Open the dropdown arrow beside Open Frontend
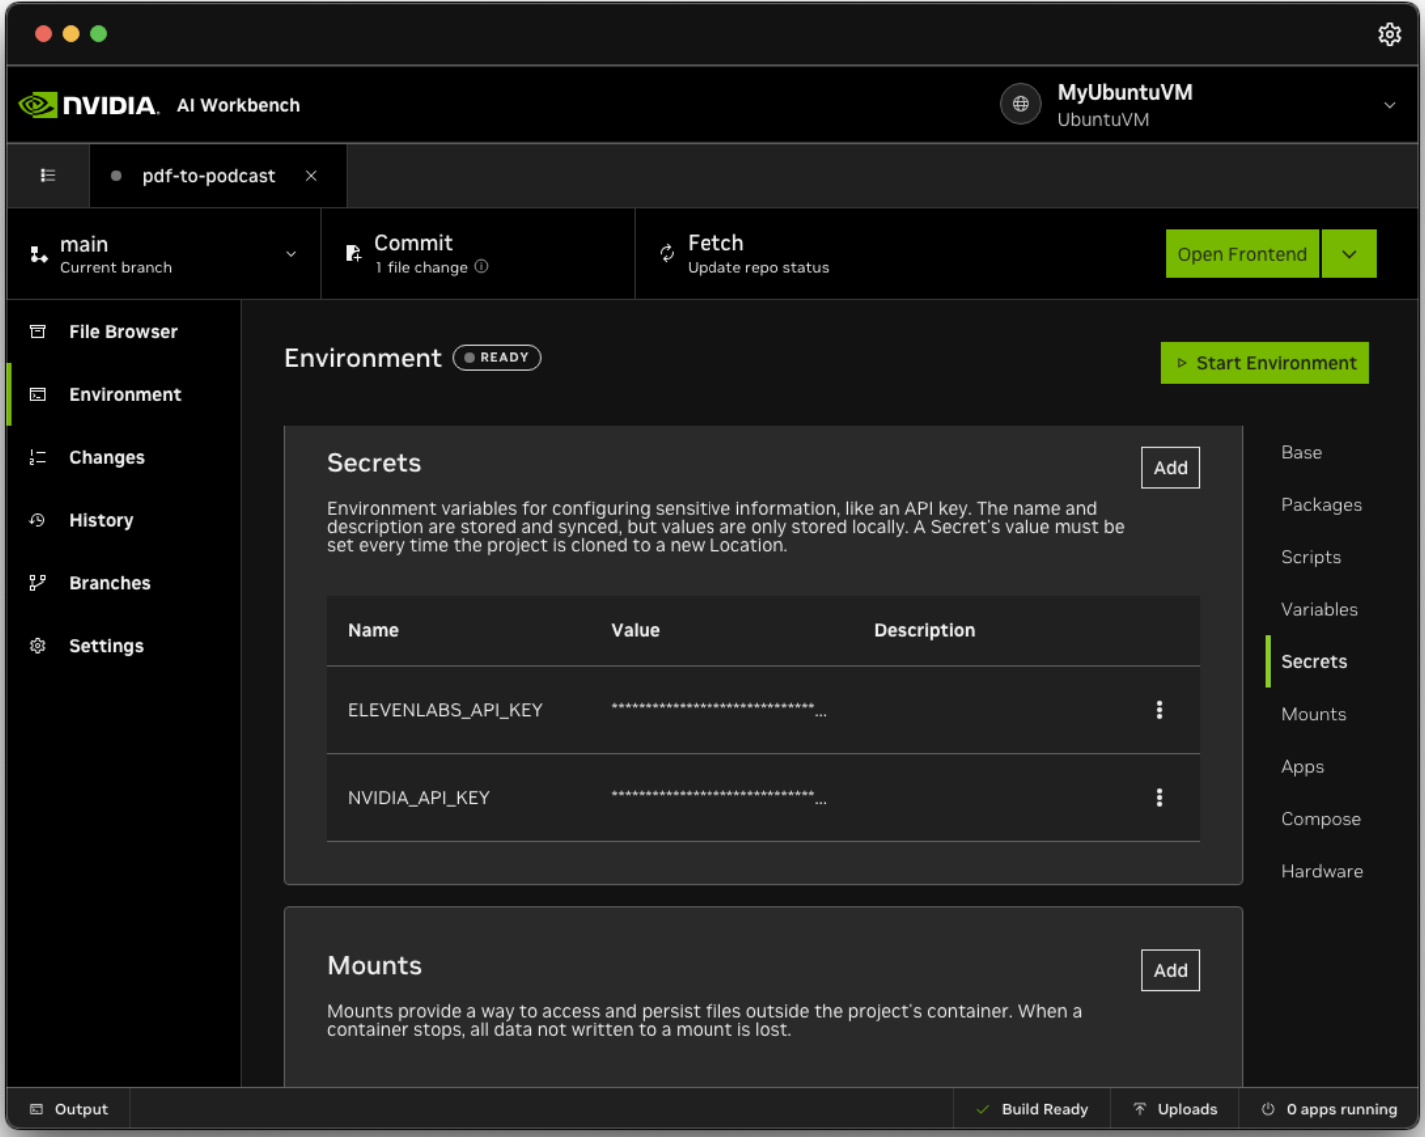Viewport: 1425px width, 1137px height. point(1348,254)
